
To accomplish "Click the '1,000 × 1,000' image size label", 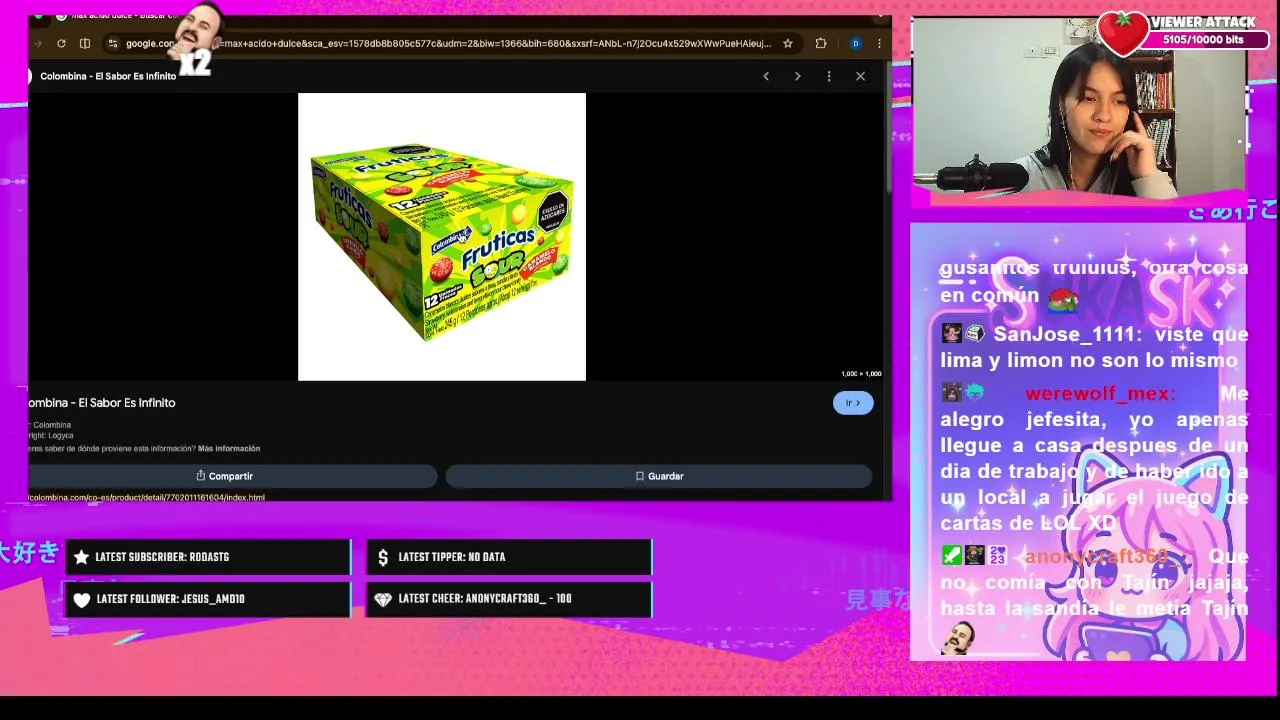I will pos(861,374).
